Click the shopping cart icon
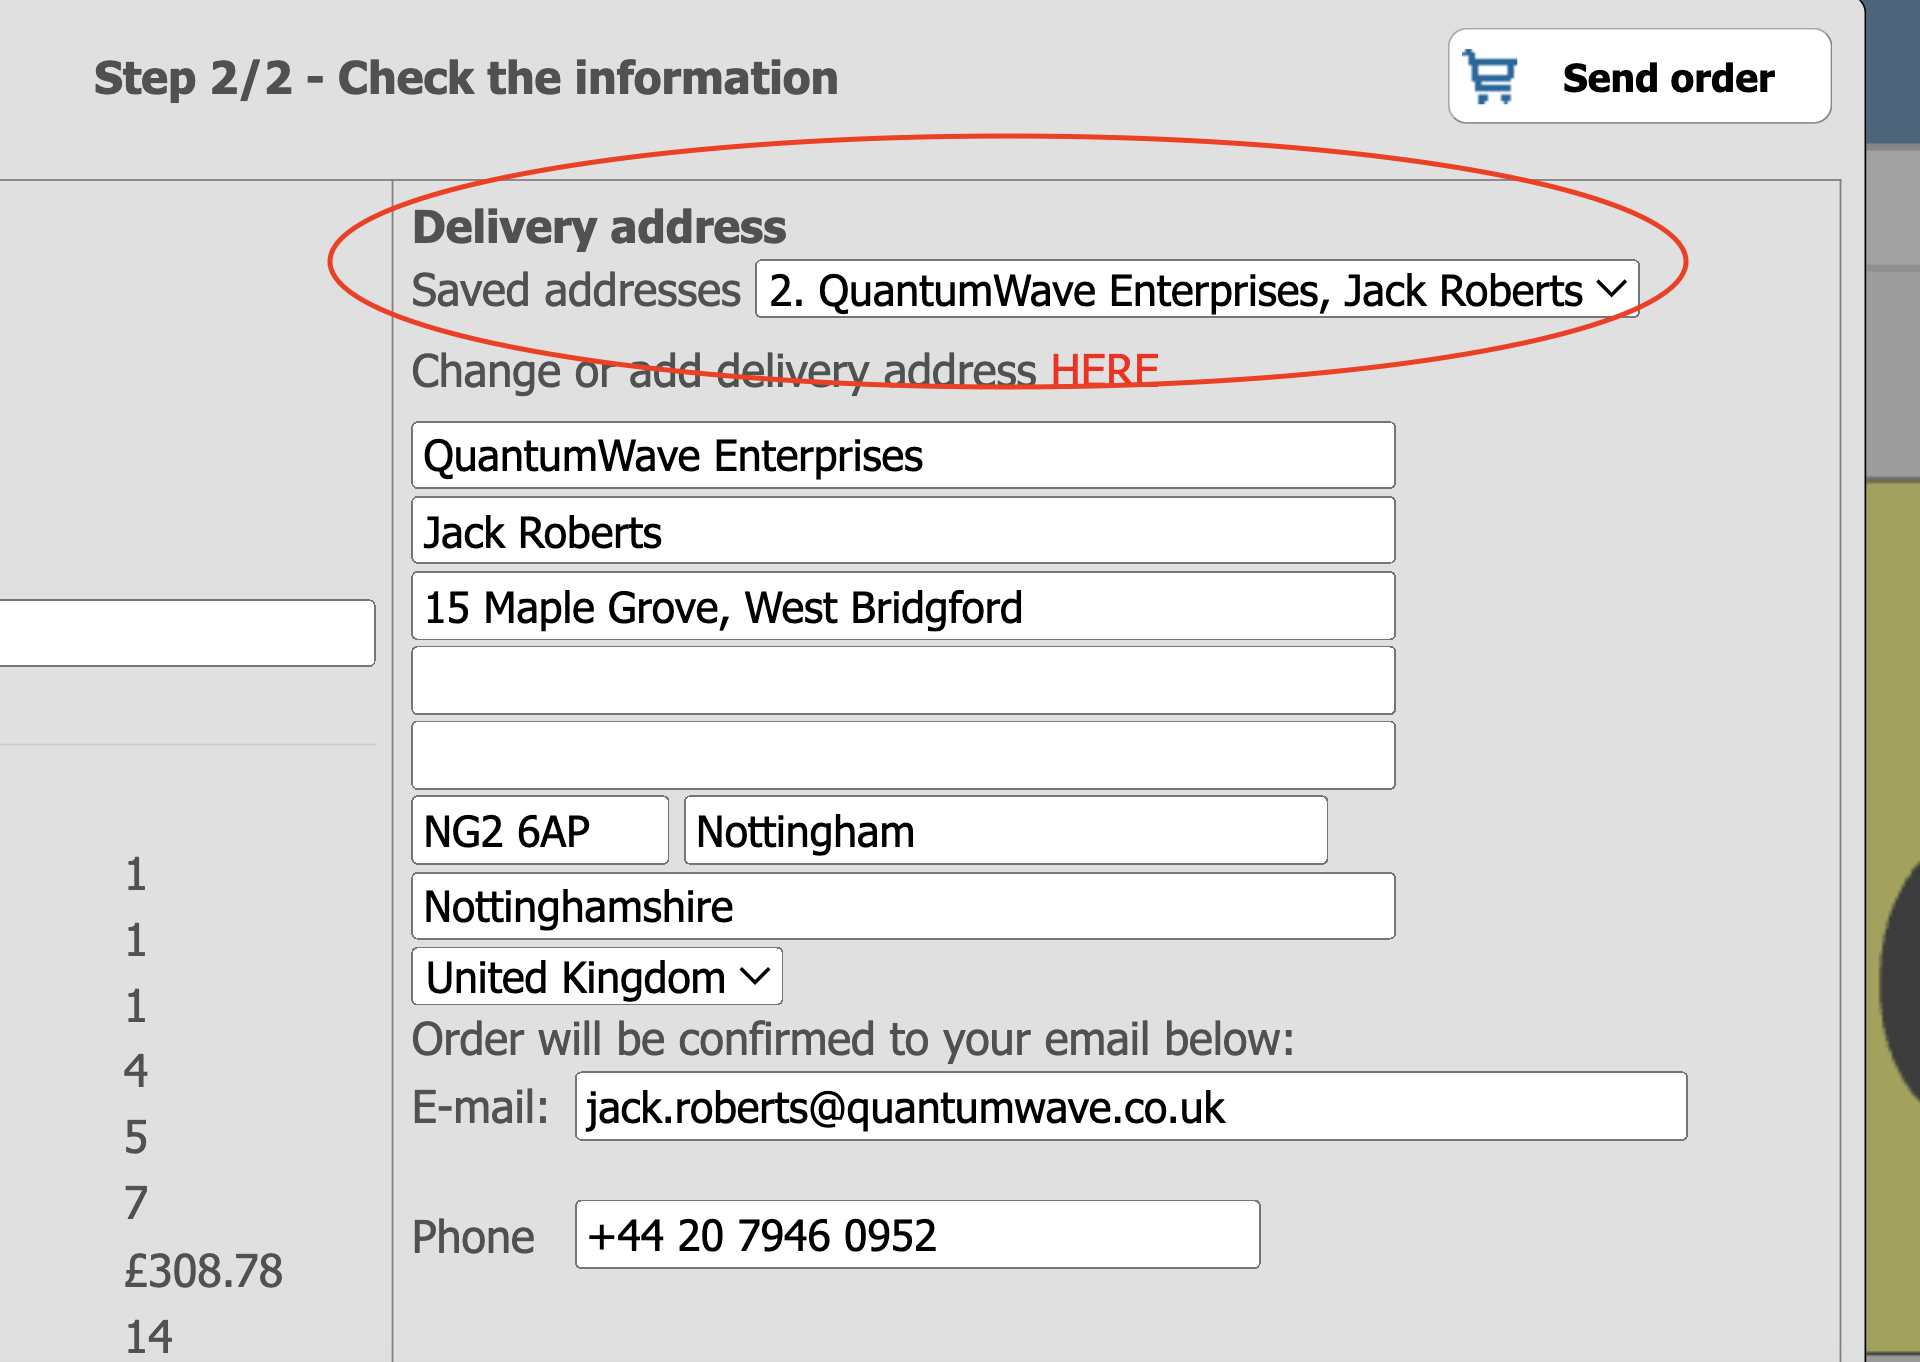Screen dimensions: 1920x1362 tap(1491, 77)
